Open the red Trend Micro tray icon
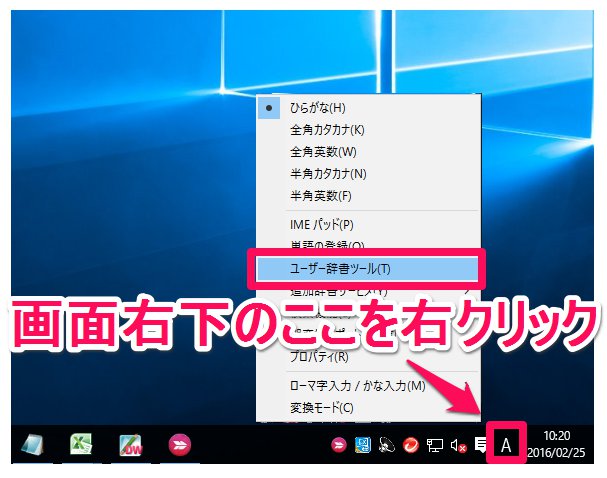This screenshot has width=607, height=478. 411,445
